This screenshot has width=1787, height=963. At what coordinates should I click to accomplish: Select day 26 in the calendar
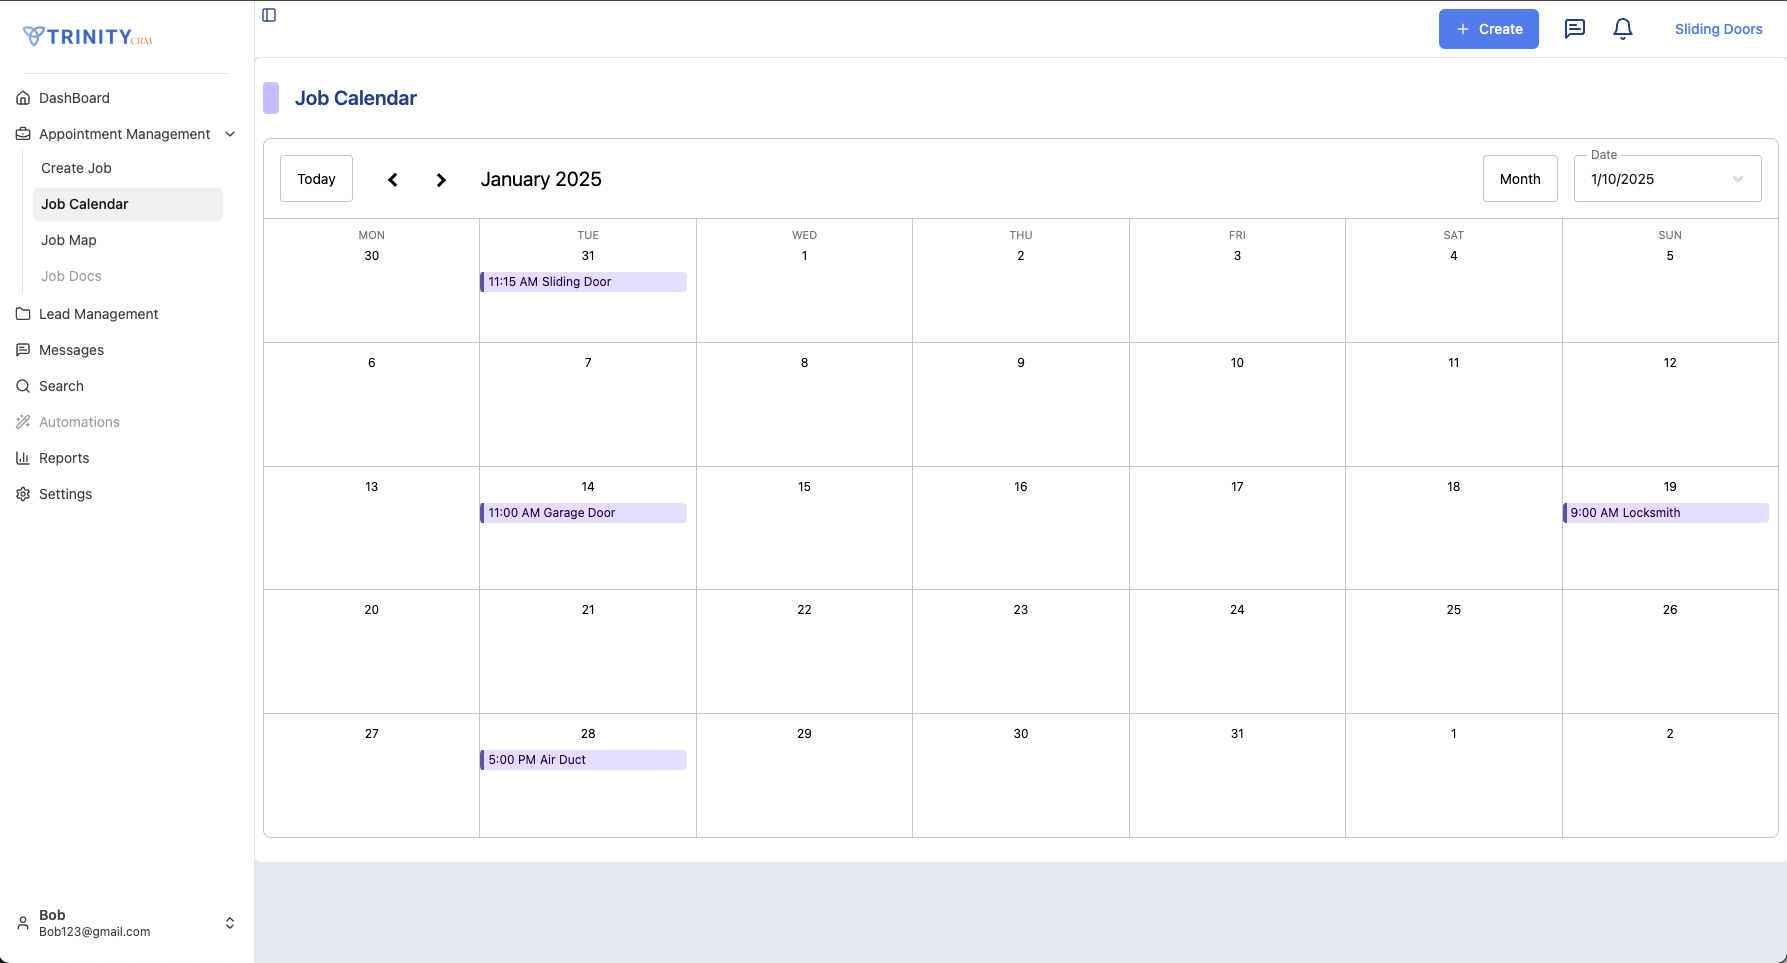(1670, 610)
